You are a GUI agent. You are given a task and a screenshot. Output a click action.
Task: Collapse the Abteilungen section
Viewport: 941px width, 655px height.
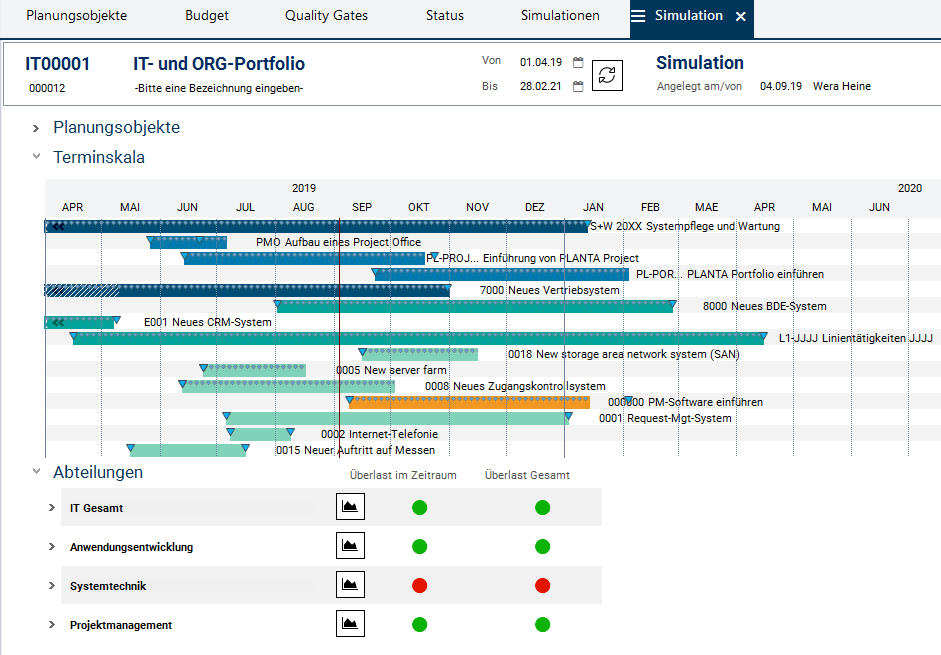[36, 472]
